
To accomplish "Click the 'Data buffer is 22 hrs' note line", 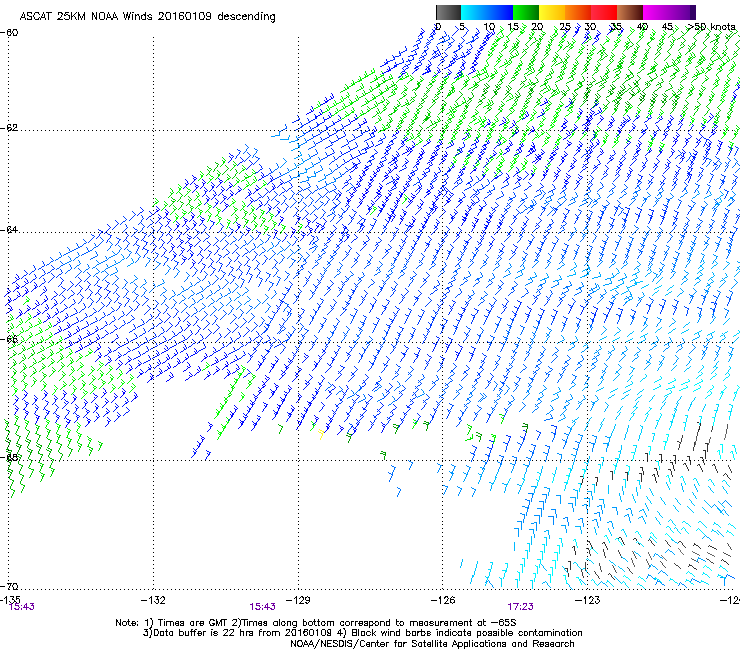I will coord(362,633).
